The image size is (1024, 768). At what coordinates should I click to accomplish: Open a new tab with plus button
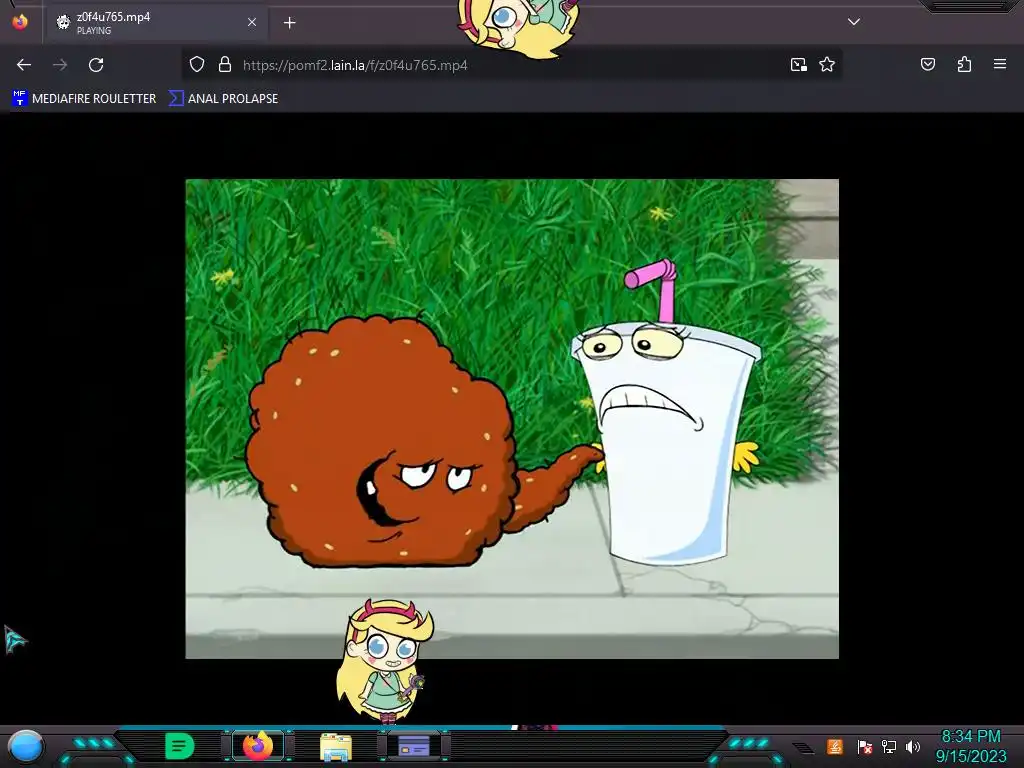click(289, 23)
